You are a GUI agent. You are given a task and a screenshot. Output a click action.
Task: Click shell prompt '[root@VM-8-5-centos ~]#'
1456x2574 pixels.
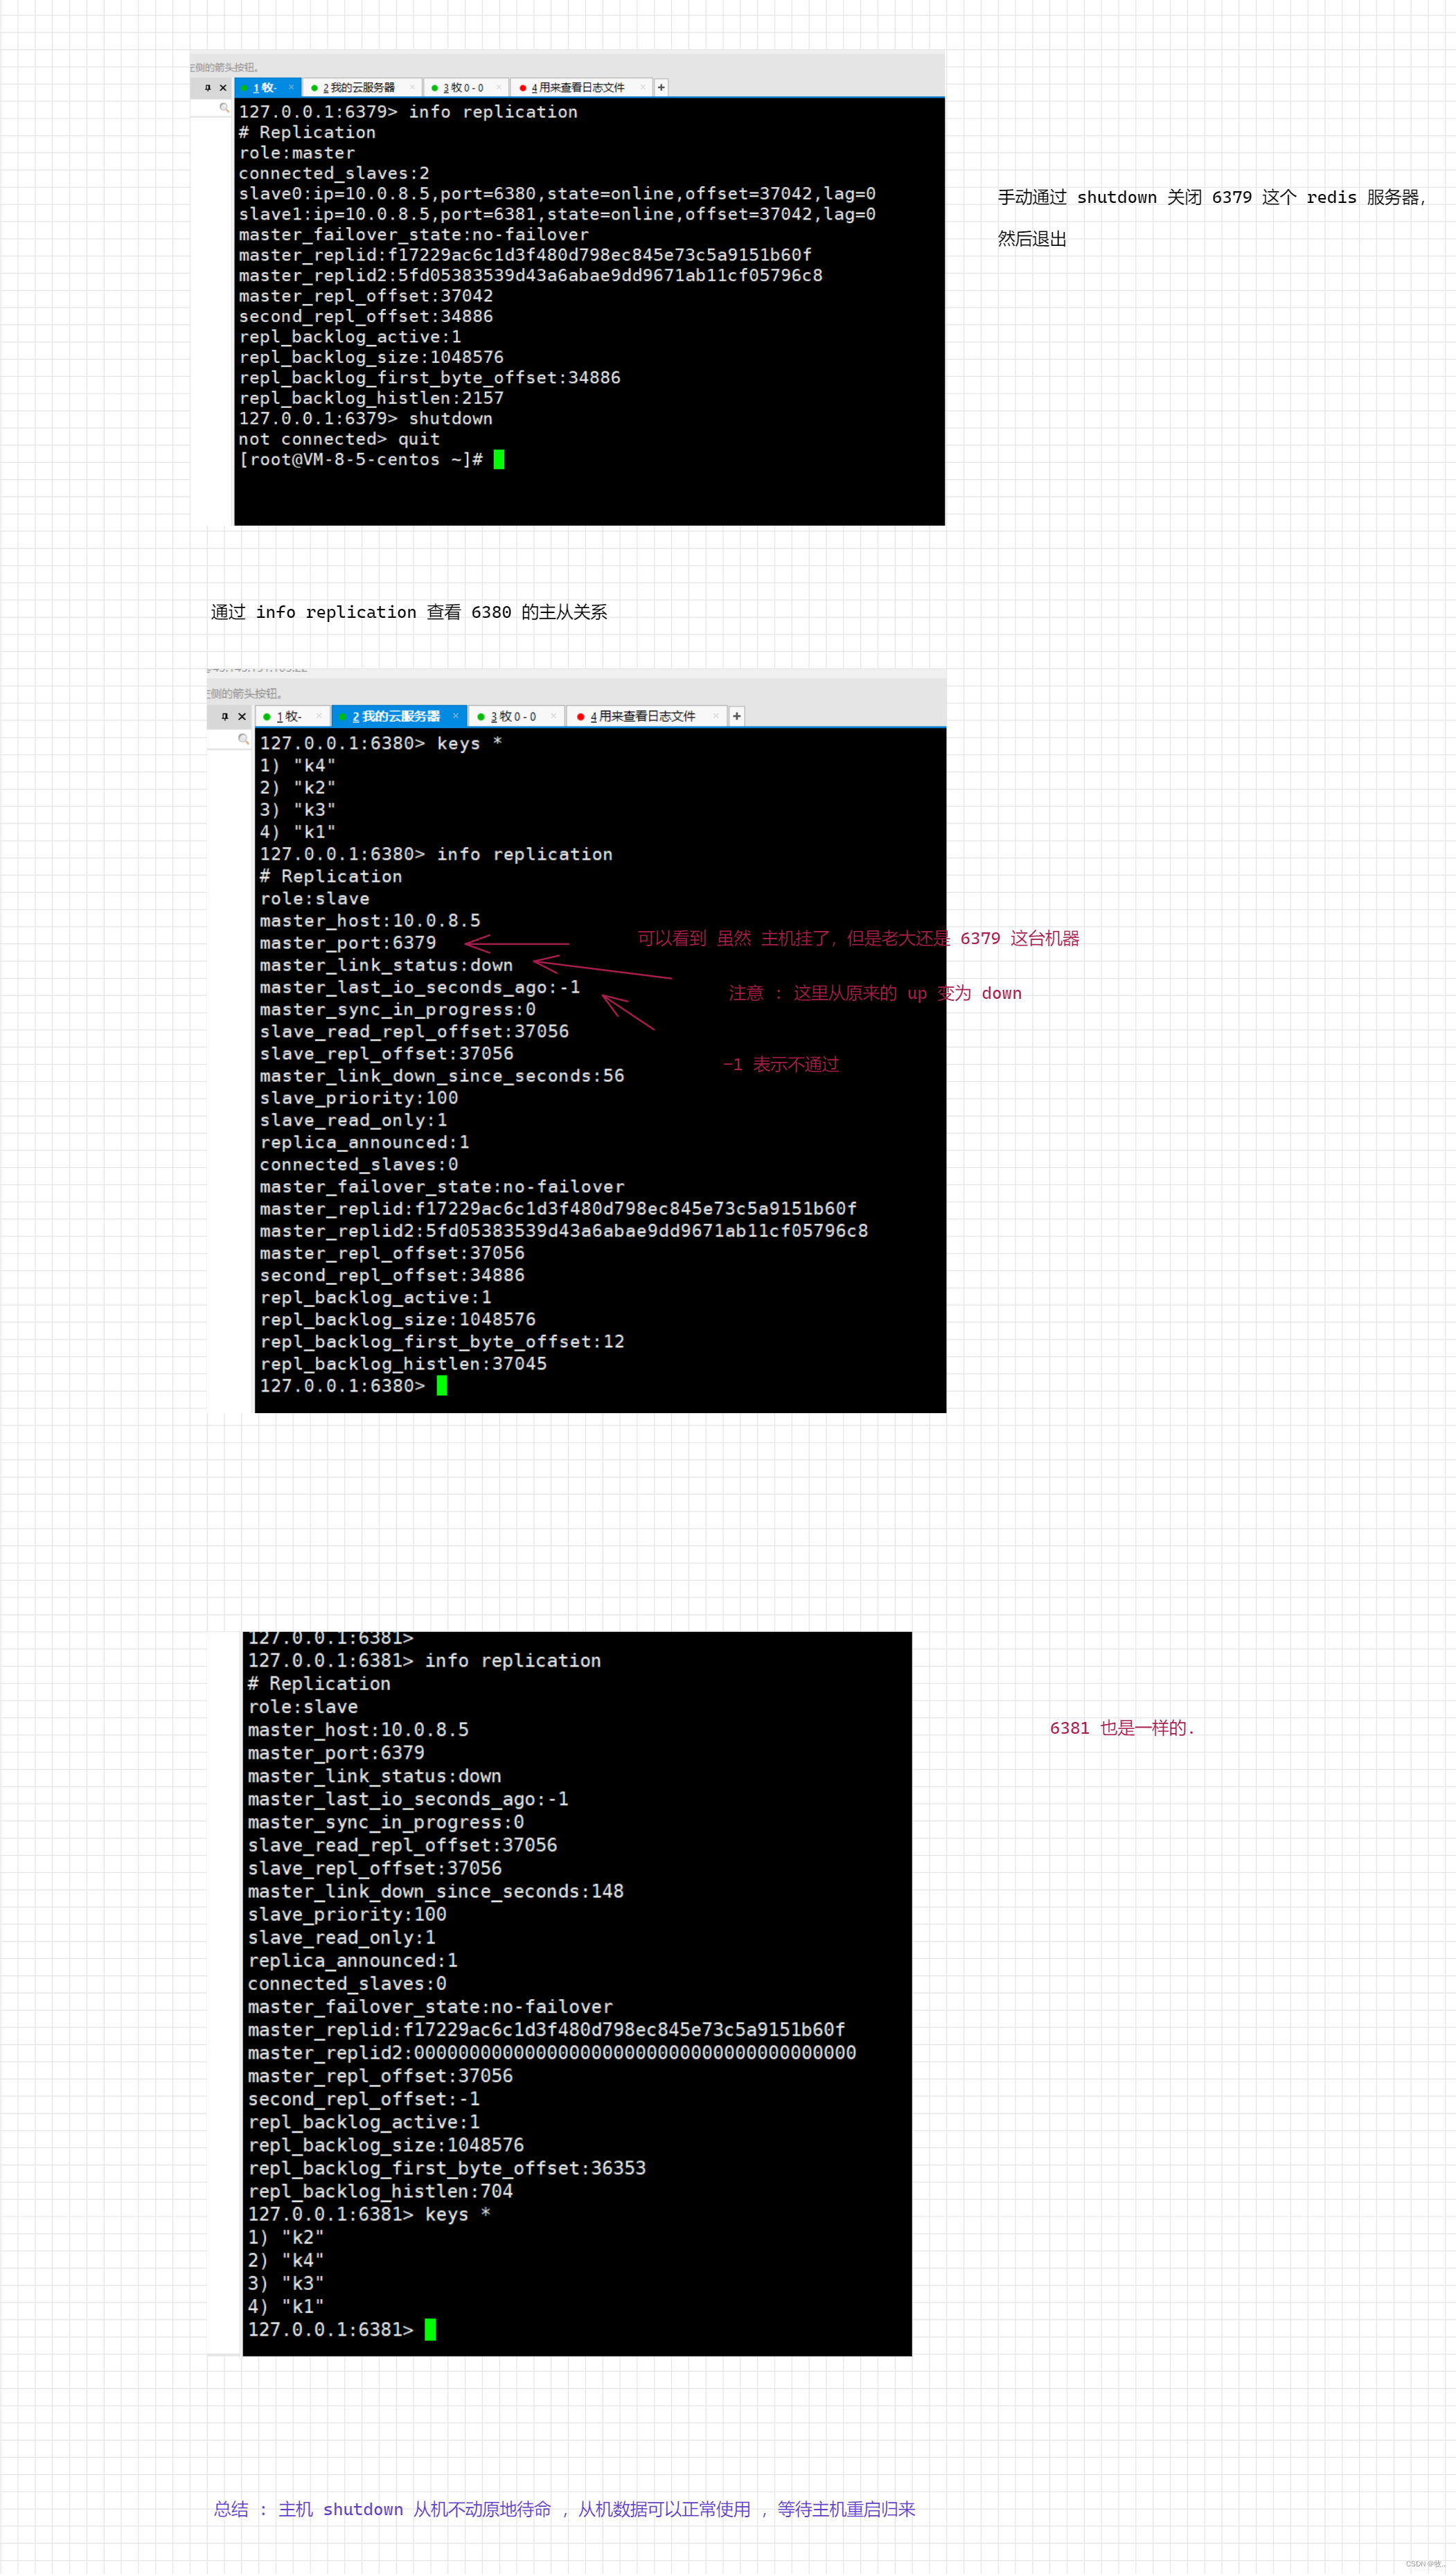pyautogui.click(x=361, y=460)
